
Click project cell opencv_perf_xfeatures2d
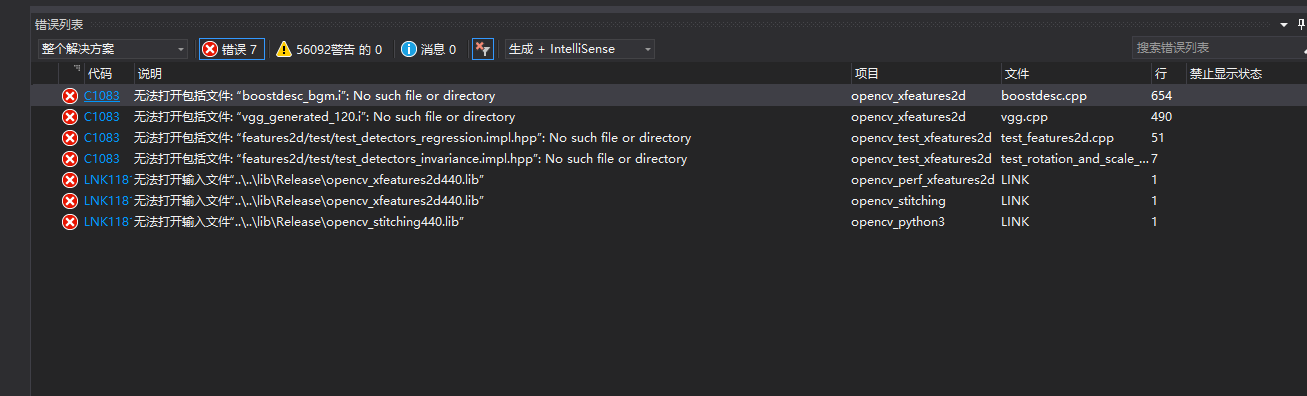[922, 180]
